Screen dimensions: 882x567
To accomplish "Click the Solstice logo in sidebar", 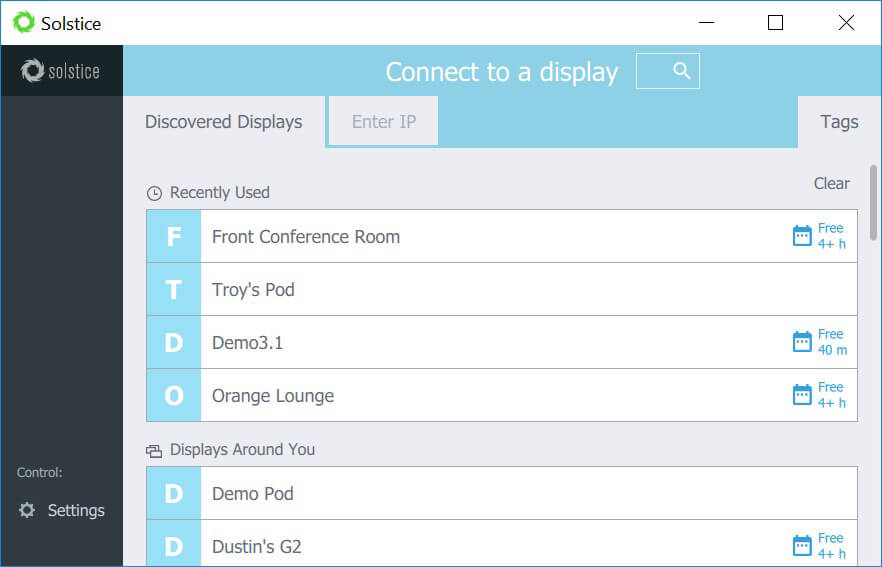I will tap(60, 71).
